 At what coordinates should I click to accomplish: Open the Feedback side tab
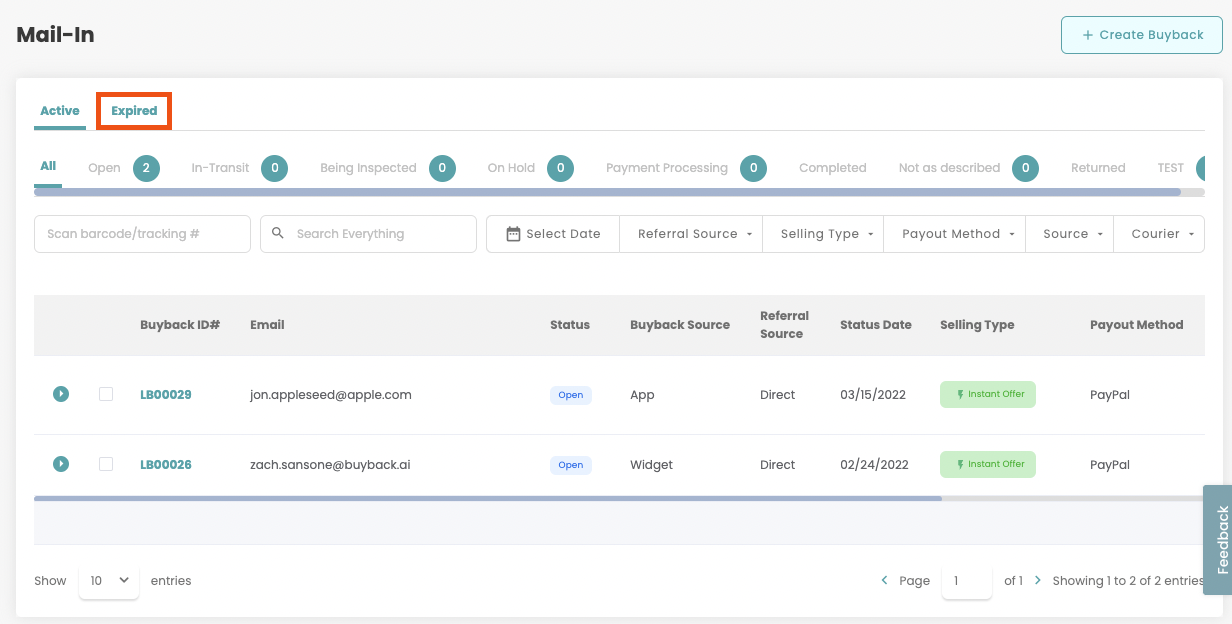click(x=1218, y=540)
